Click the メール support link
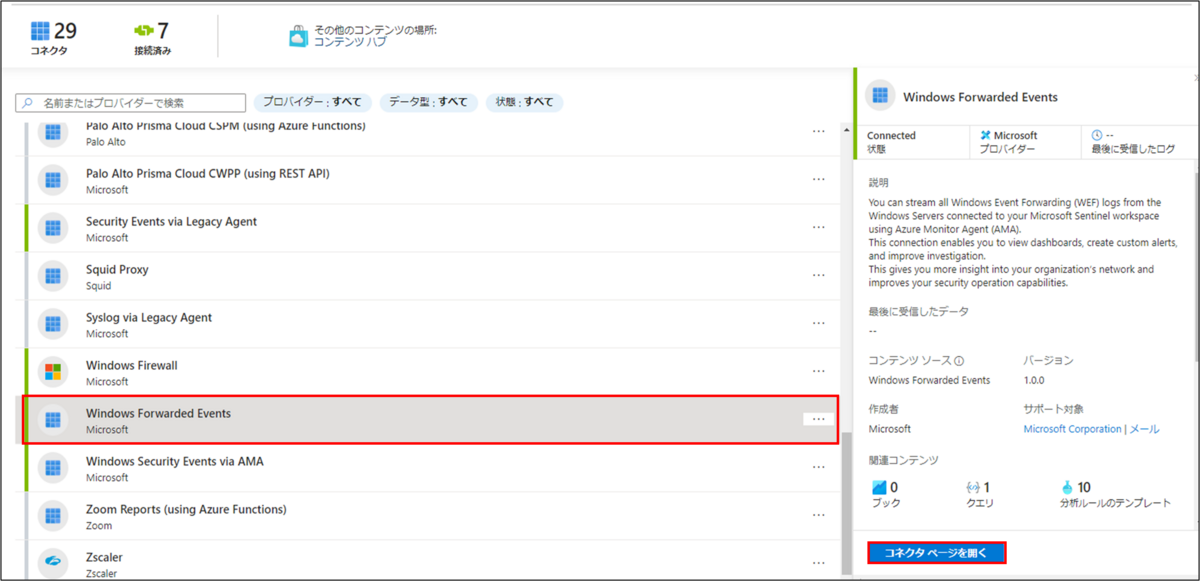 pos(1144,429)
